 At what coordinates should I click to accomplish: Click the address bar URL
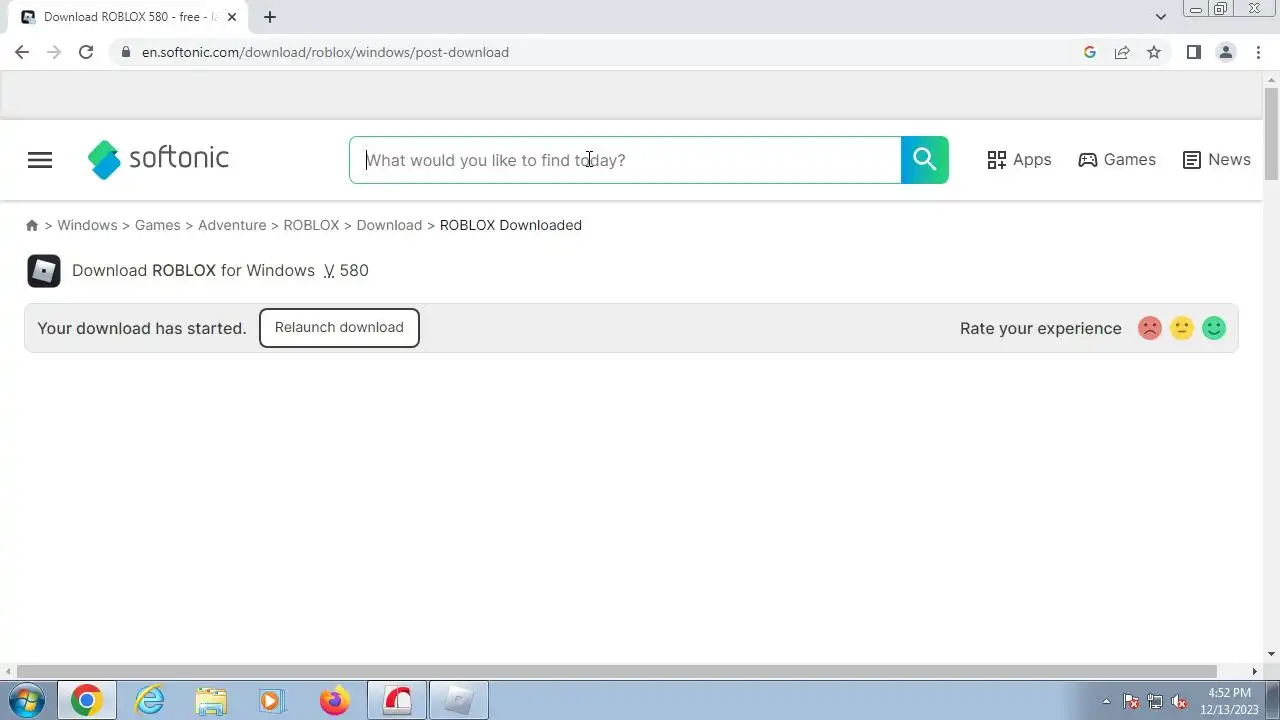coord(325,52)
